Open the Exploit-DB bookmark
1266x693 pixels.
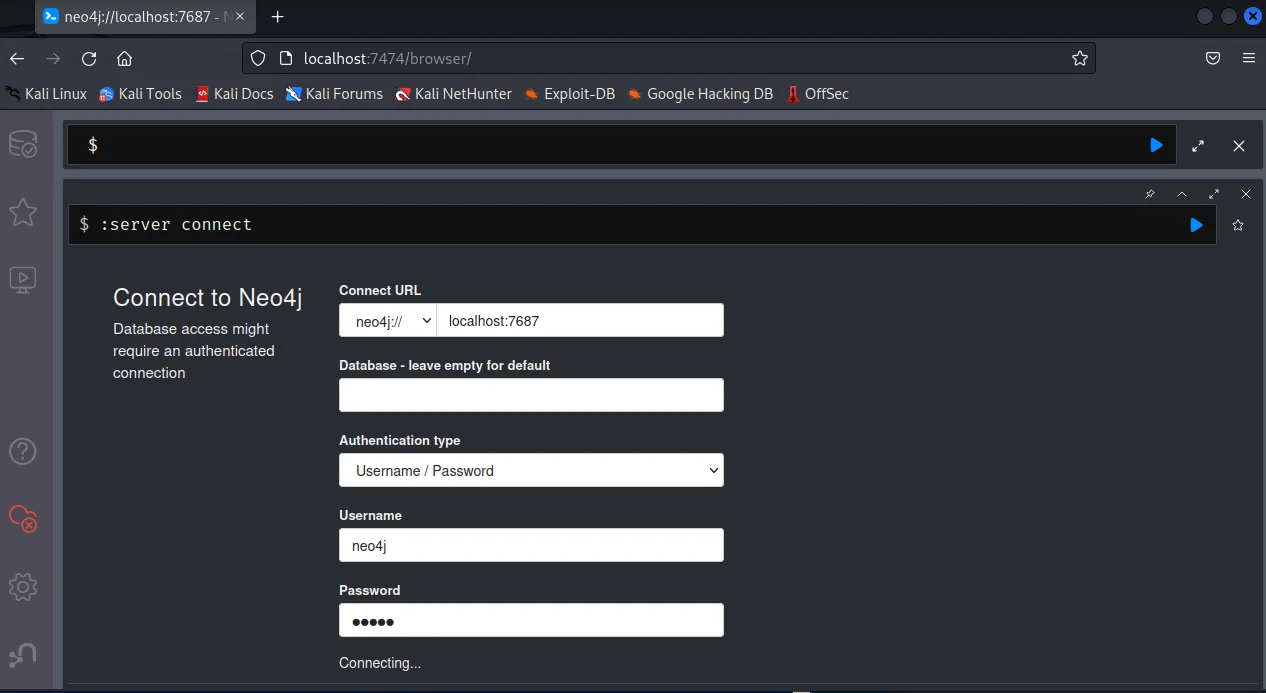pos(569,94)
